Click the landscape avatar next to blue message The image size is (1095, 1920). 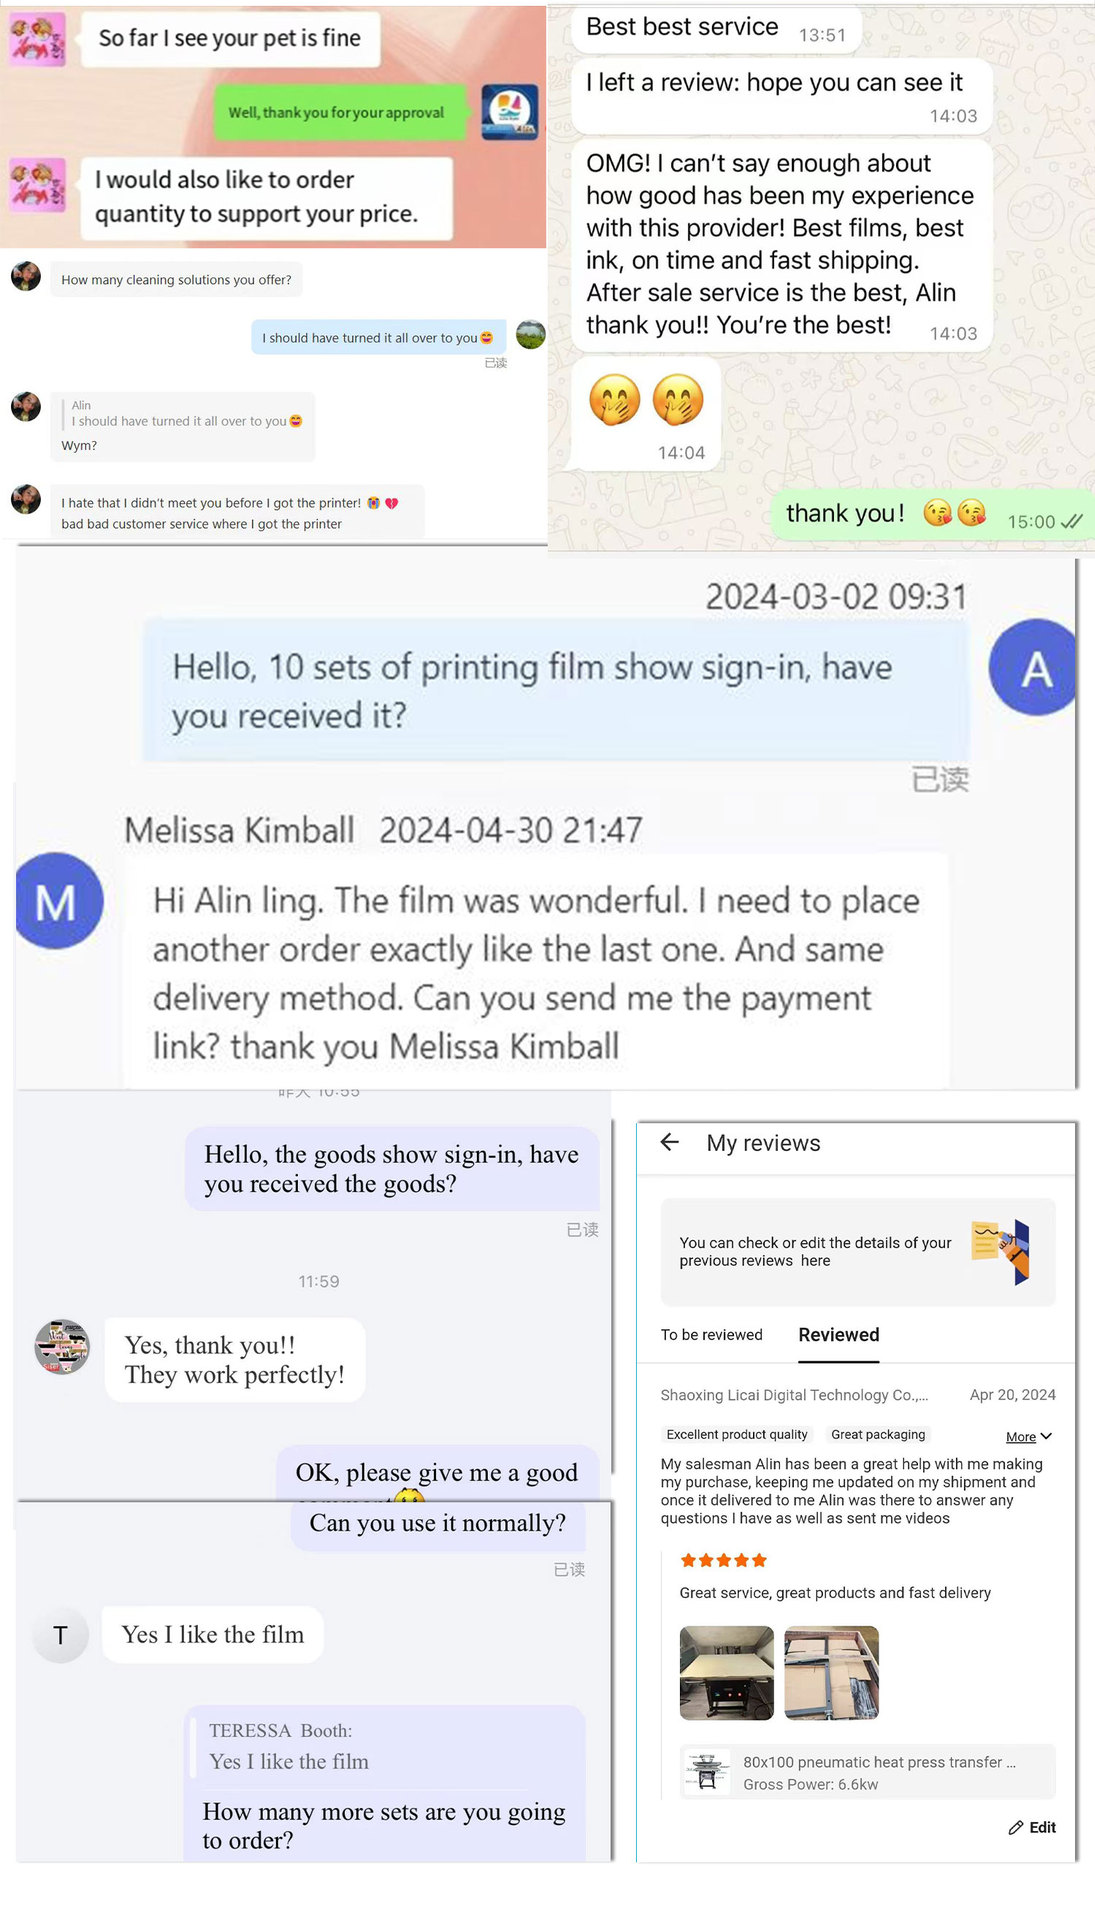(530, 334)
